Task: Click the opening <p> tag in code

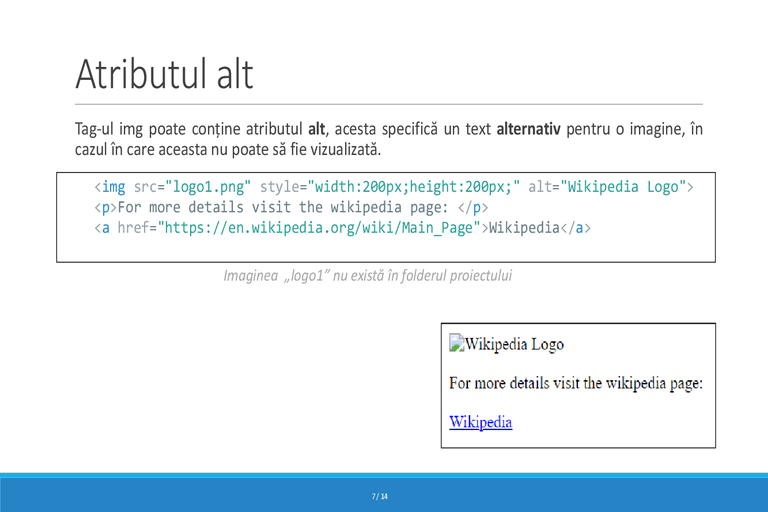Action: pyautogui.click(x=105, y=207)
